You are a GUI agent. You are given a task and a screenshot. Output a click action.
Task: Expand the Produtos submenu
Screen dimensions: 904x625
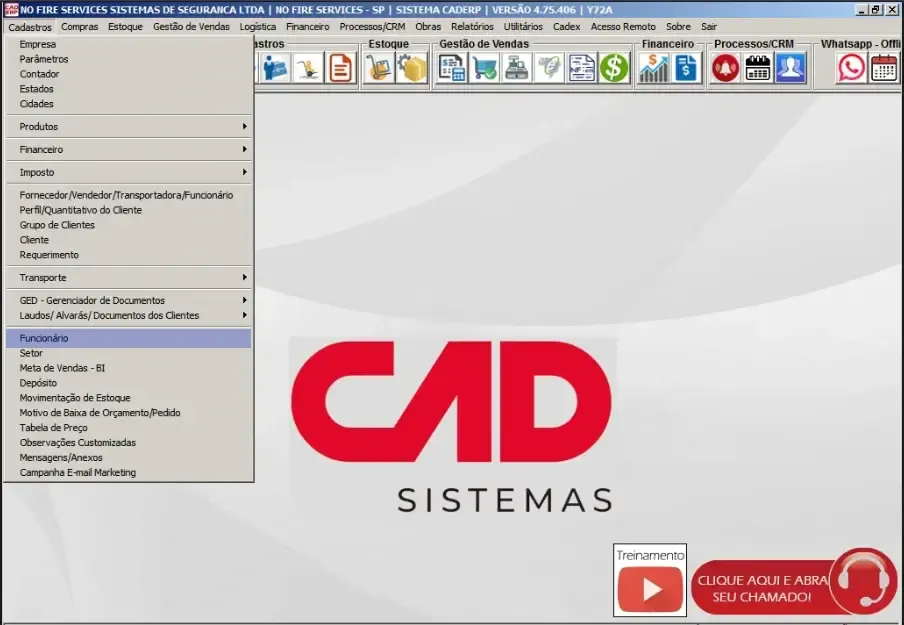pos(128,126)
